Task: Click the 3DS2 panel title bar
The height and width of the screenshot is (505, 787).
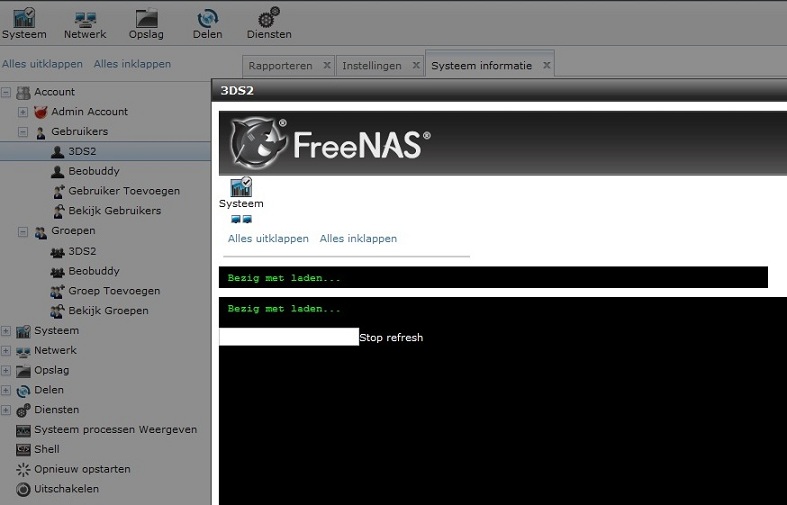Action: (499, 91)
